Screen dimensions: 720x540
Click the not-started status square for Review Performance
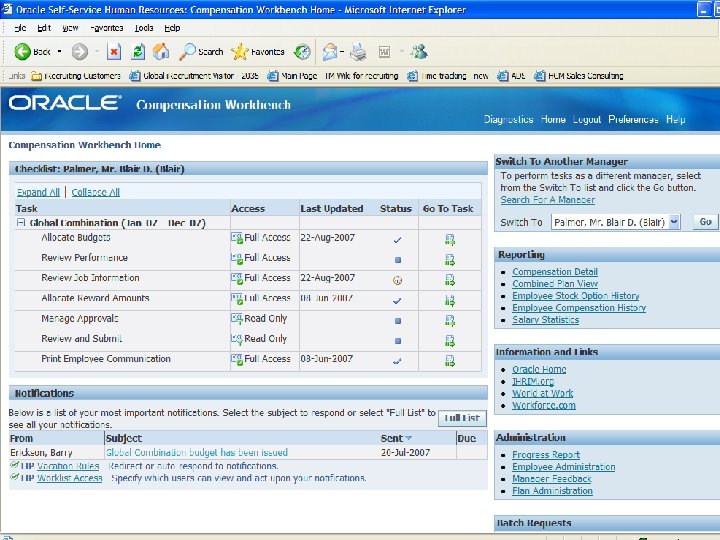398,260
